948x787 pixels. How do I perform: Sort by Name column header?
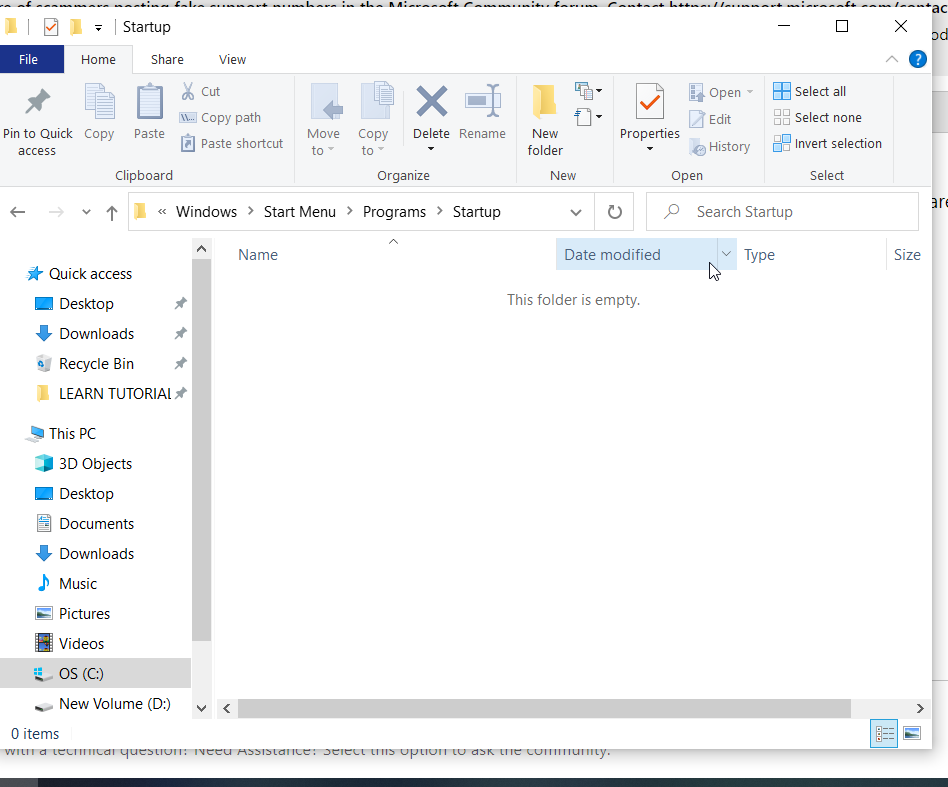tap(258, 254)
